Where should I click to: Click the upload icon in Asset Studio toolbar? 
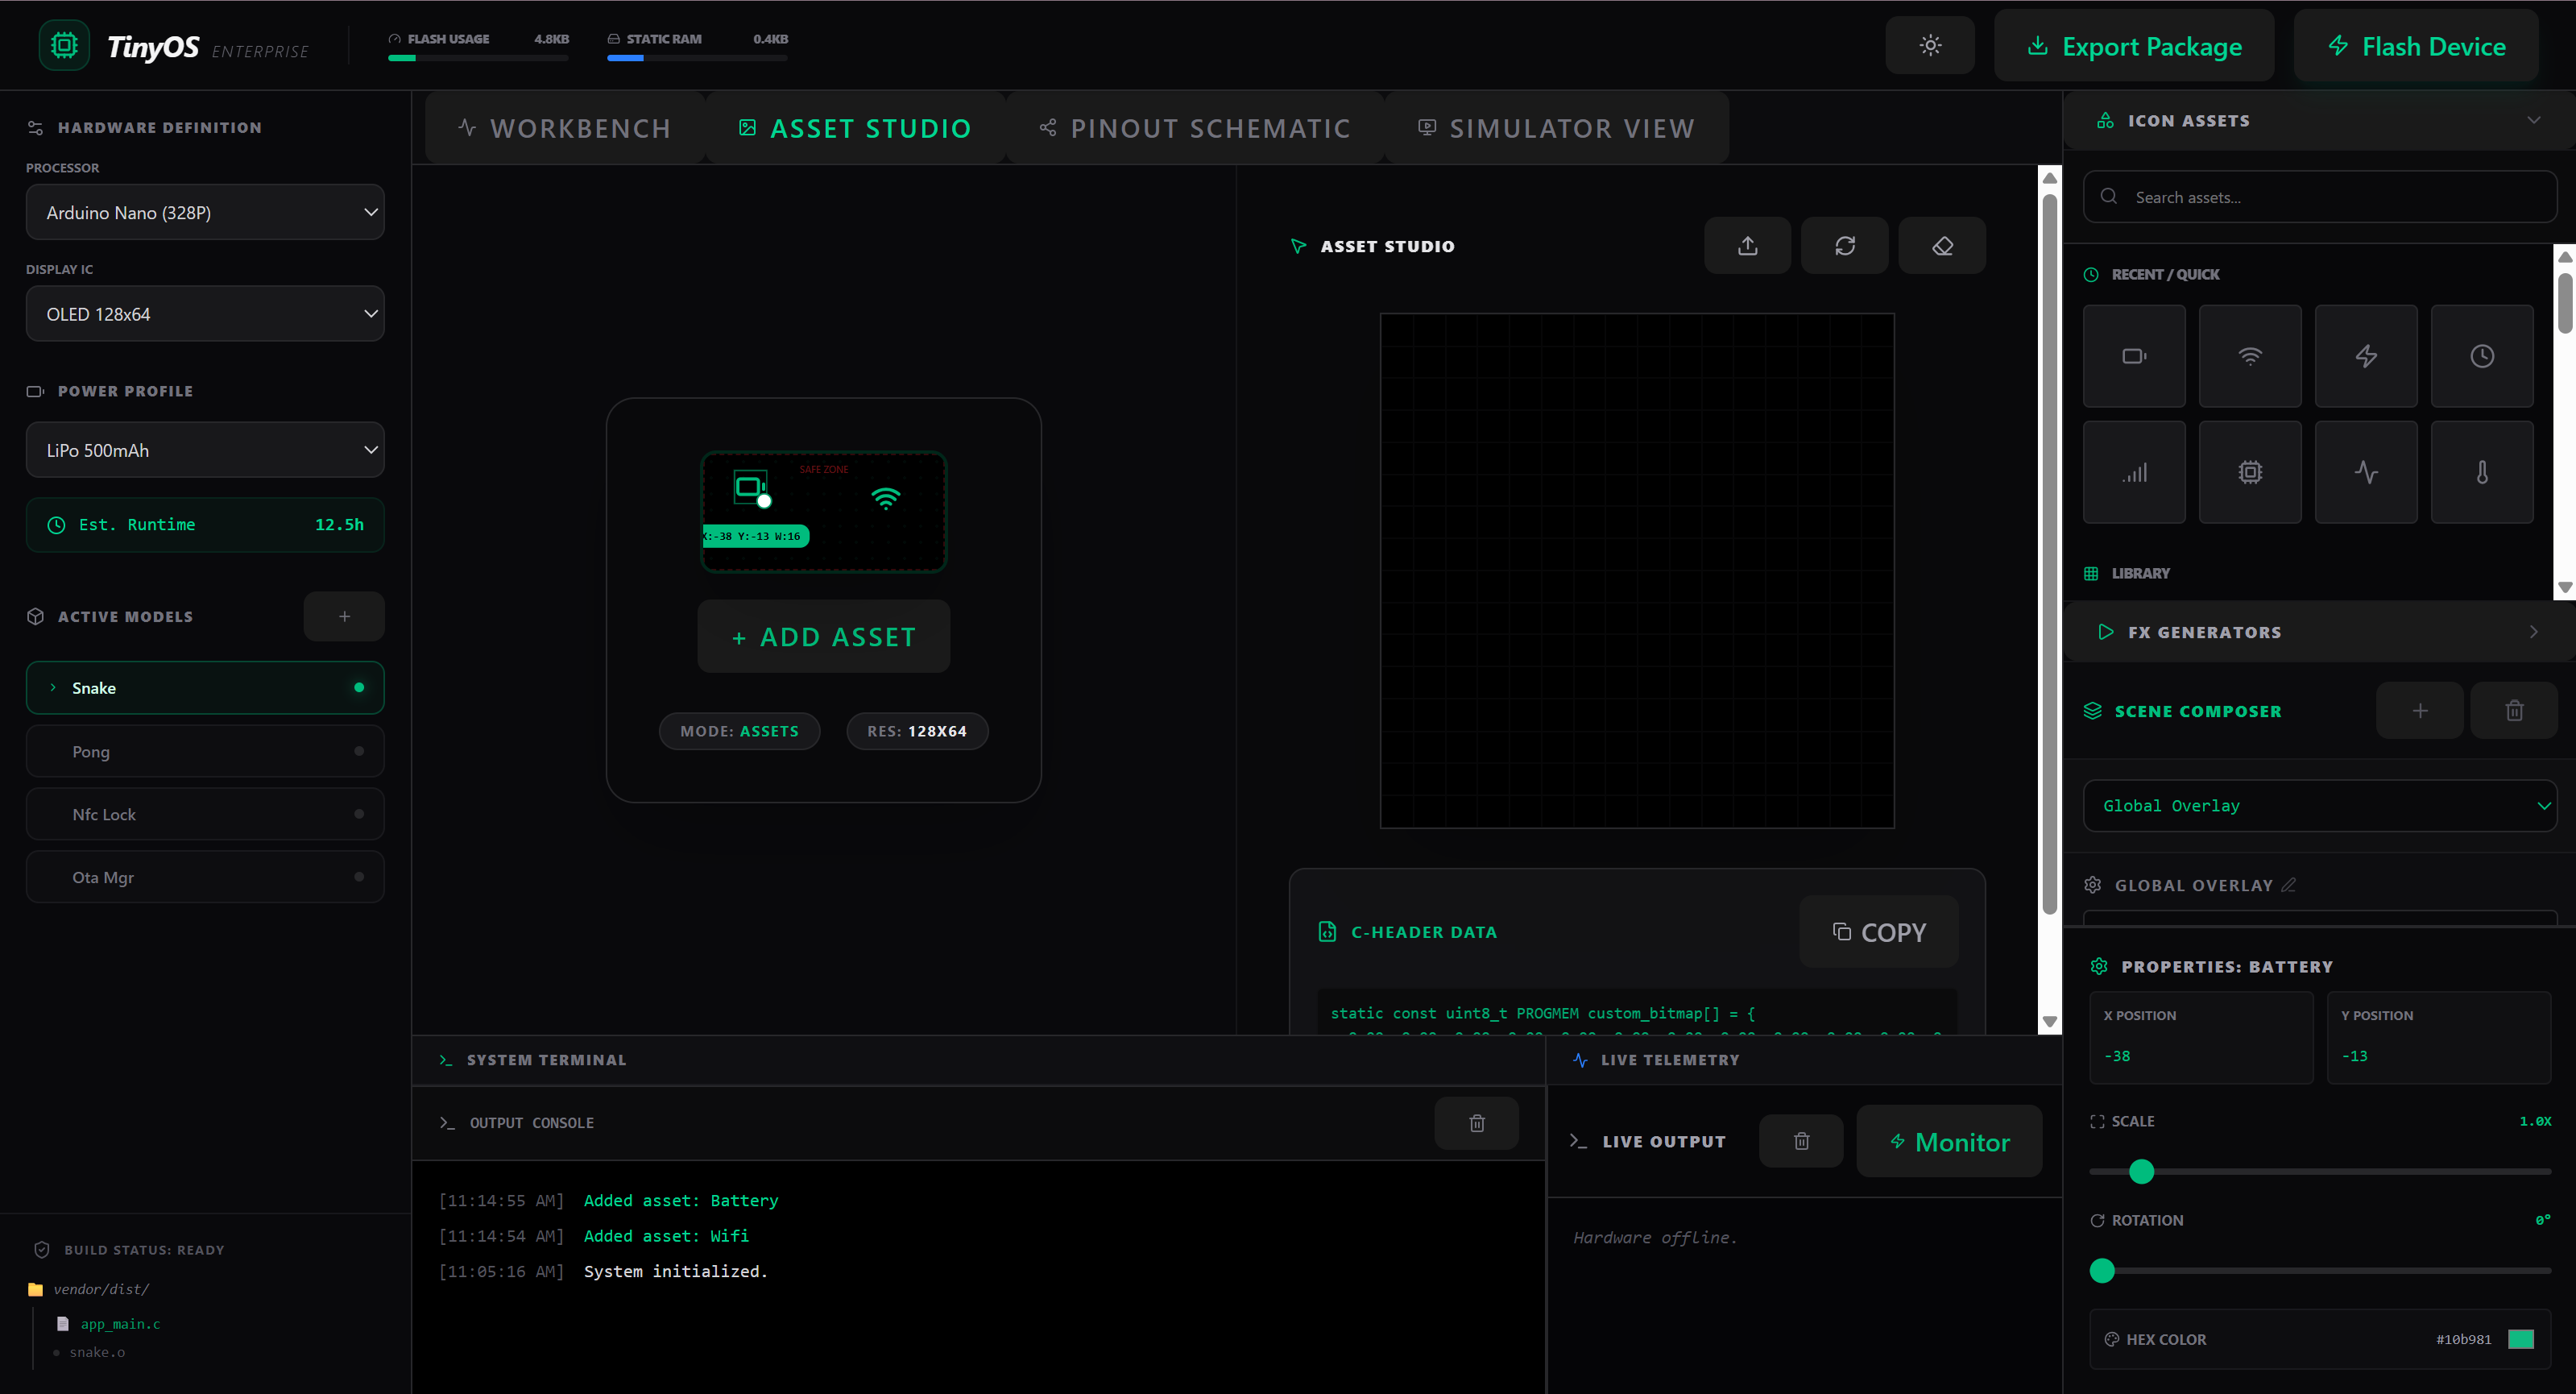pyautogui.click(x=1747, y=245)
